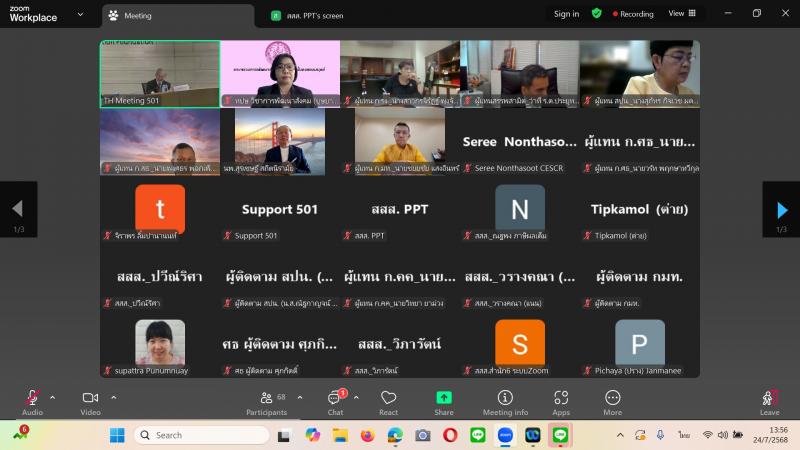Select Pichaya Janmanee 'P' avatar tile

tap(640, 344)
